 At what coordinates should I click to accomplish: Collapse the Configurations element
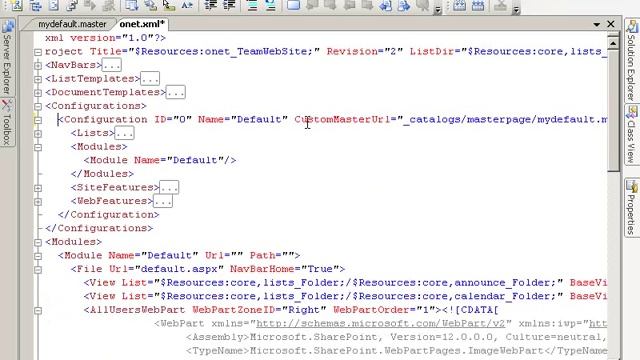[x=38, y=107]
